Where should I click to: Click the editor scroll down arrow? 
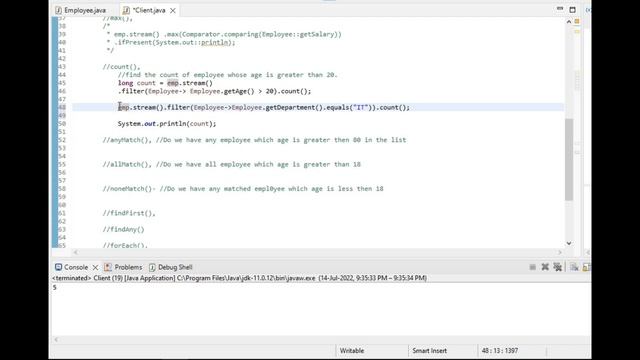click(569, 243)
